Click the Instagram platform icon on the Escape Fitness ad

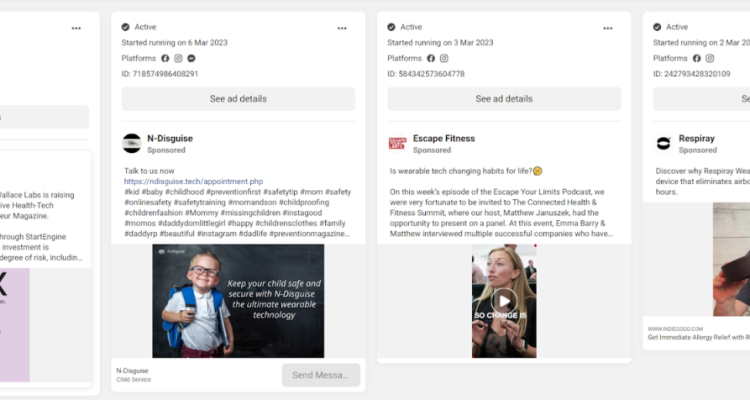point(444,58)
